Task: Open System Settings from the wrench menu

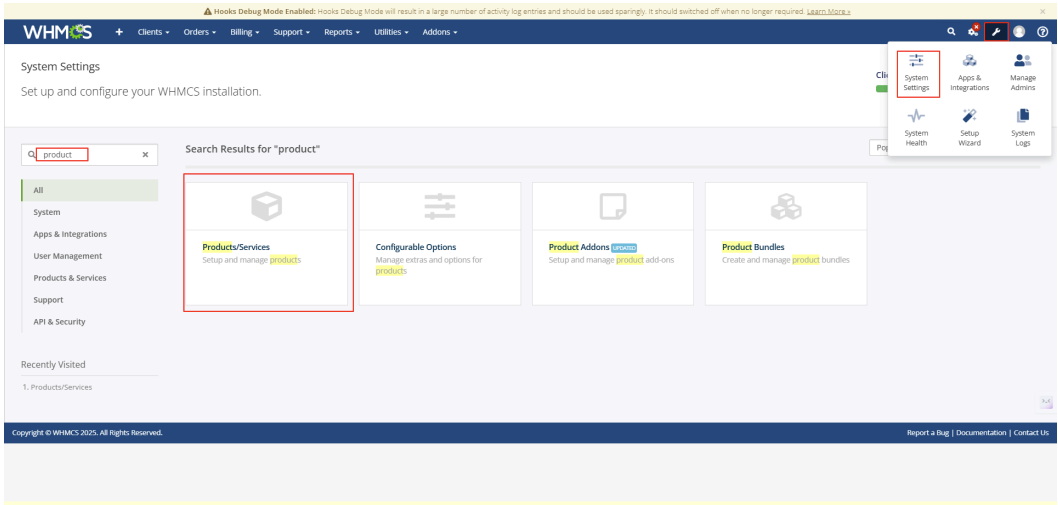Action: pyautogui.click(x=917, y=74)
